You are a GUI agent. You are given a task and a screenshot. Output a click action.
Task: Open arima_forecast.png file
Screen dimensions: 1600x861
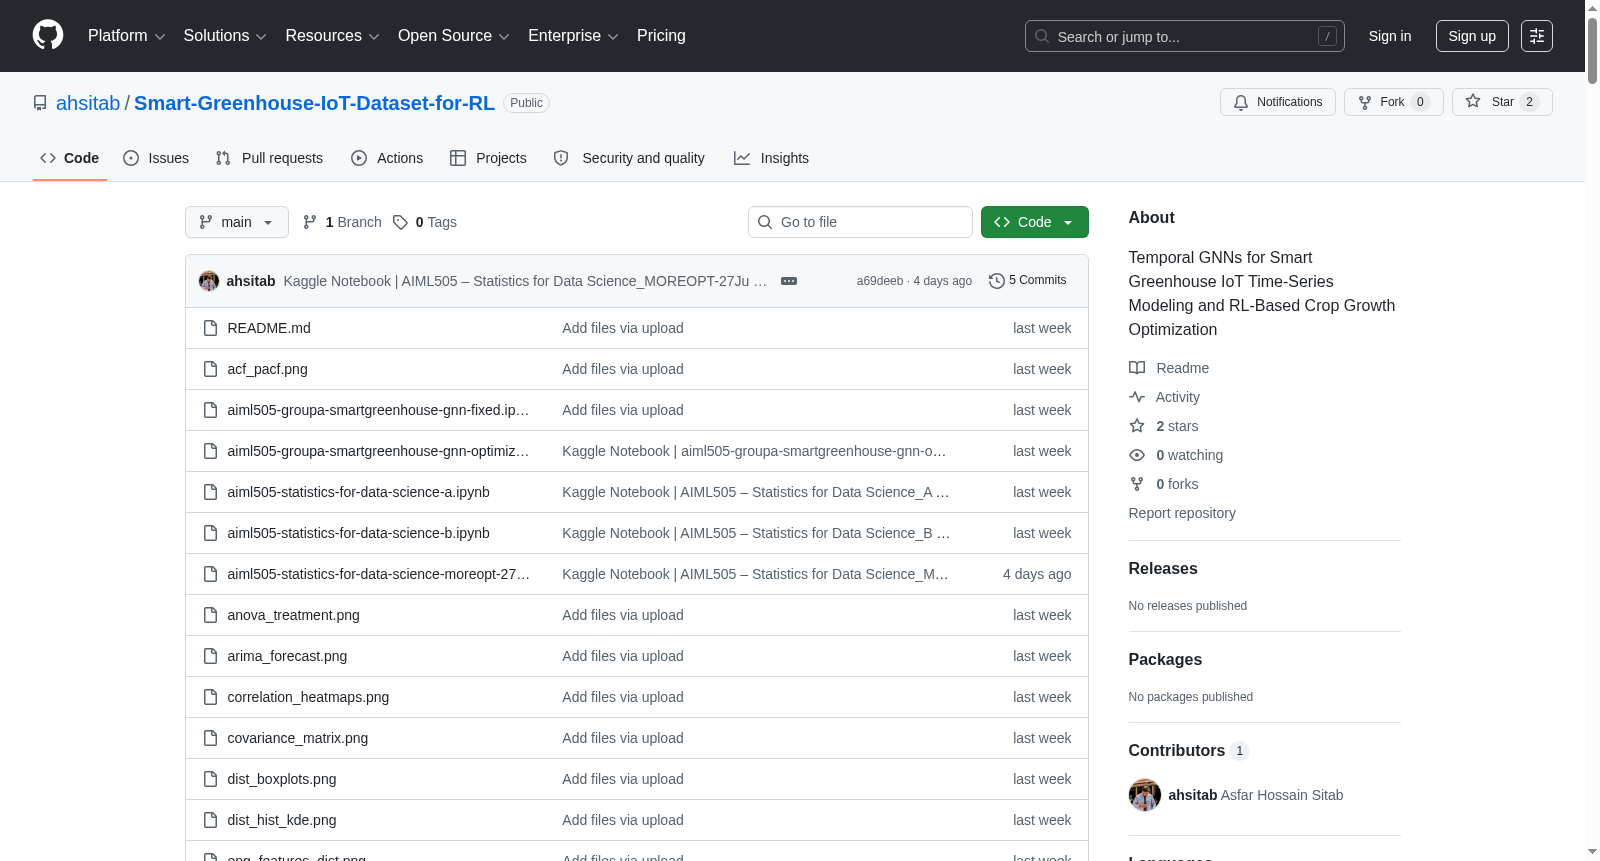[287, 656]
